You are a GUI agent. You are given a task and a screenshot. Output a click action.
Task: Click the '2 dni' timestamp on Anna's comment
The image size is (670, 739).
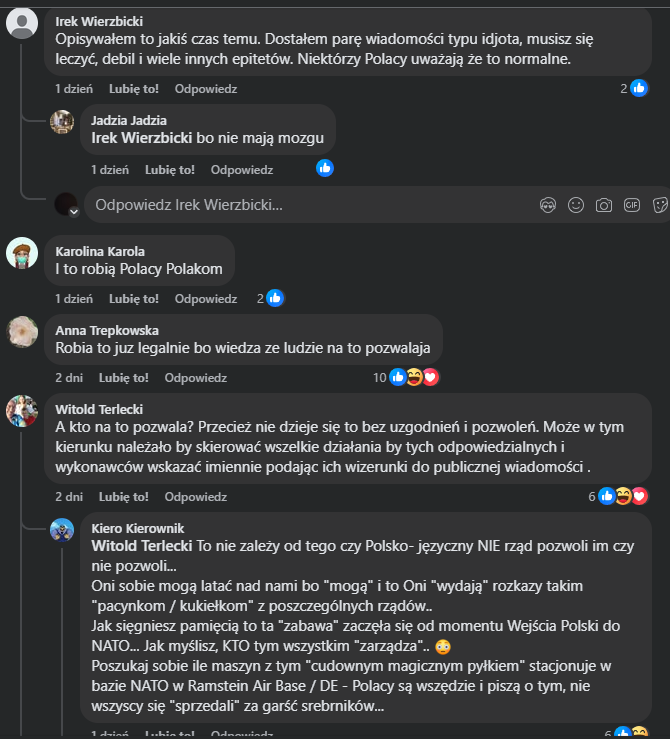70,378
